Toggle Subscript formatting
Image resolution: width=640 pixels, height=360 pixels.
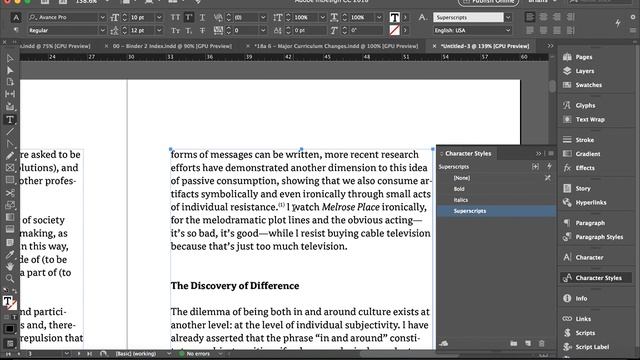point(189,30)
